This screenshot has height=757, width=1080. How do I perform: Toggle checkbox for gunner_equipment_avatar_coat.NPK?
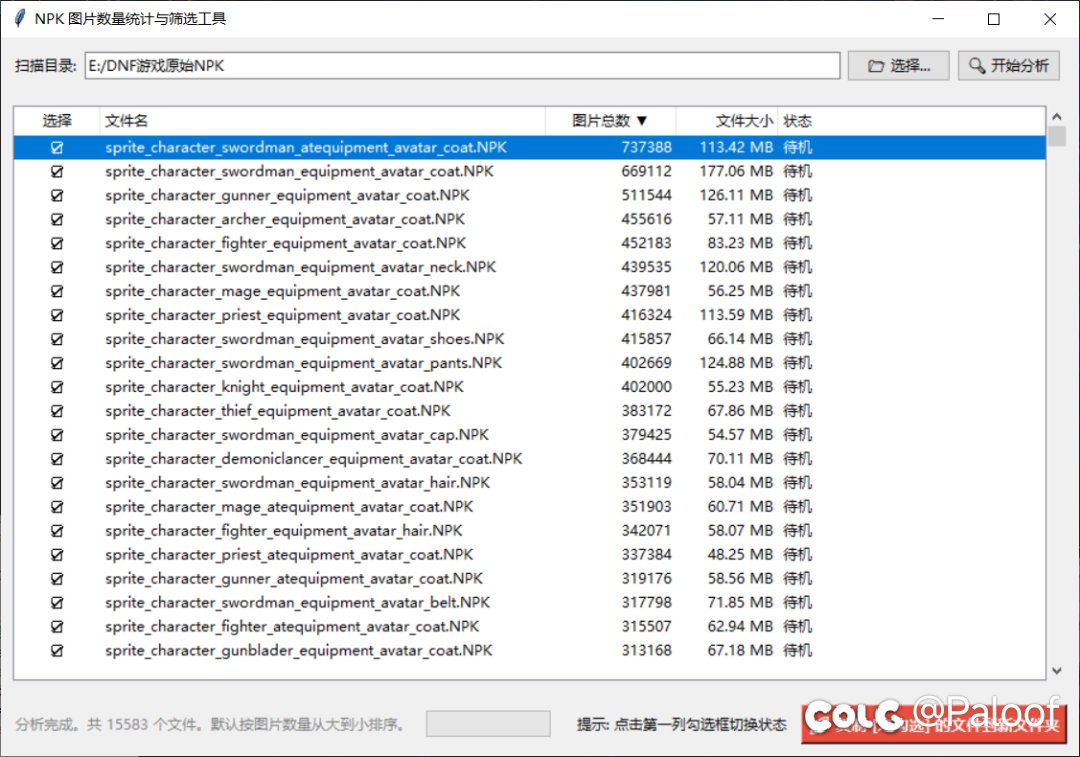pos(57,195)
